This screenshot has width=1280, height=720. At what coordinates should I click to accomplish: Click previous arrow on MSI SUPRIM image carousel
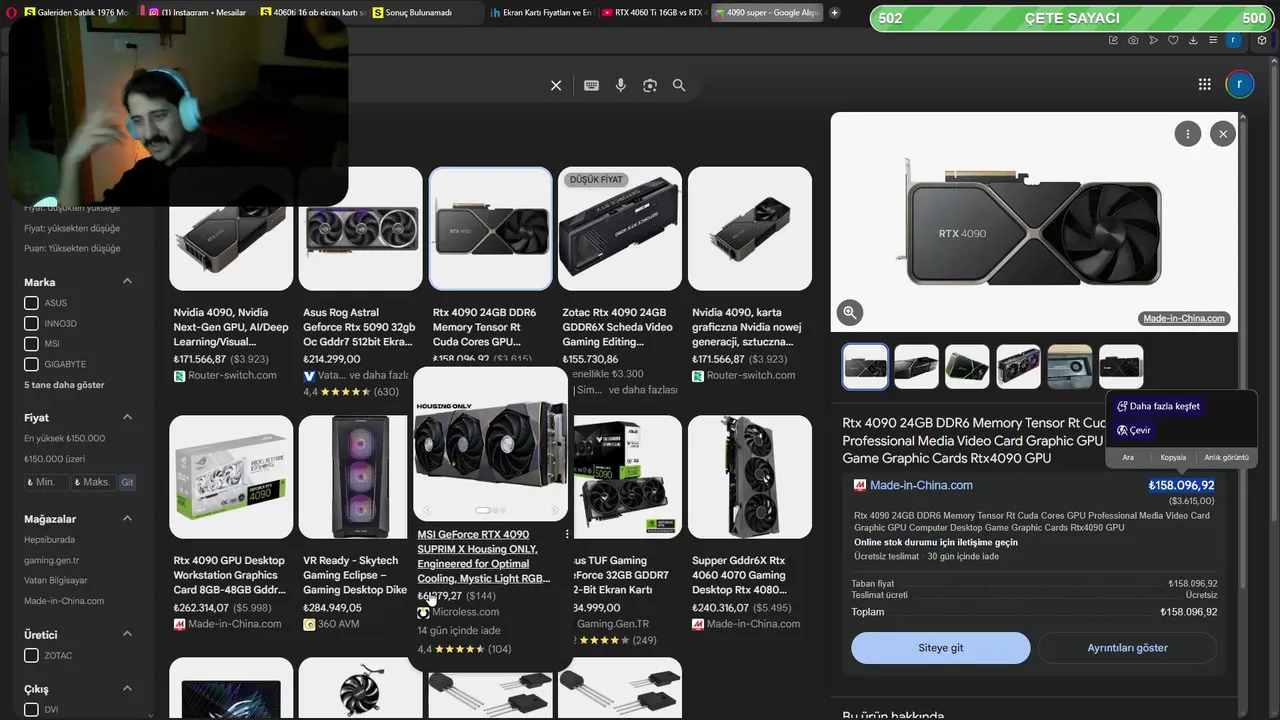pyautogui.click(x=426, y=510)
